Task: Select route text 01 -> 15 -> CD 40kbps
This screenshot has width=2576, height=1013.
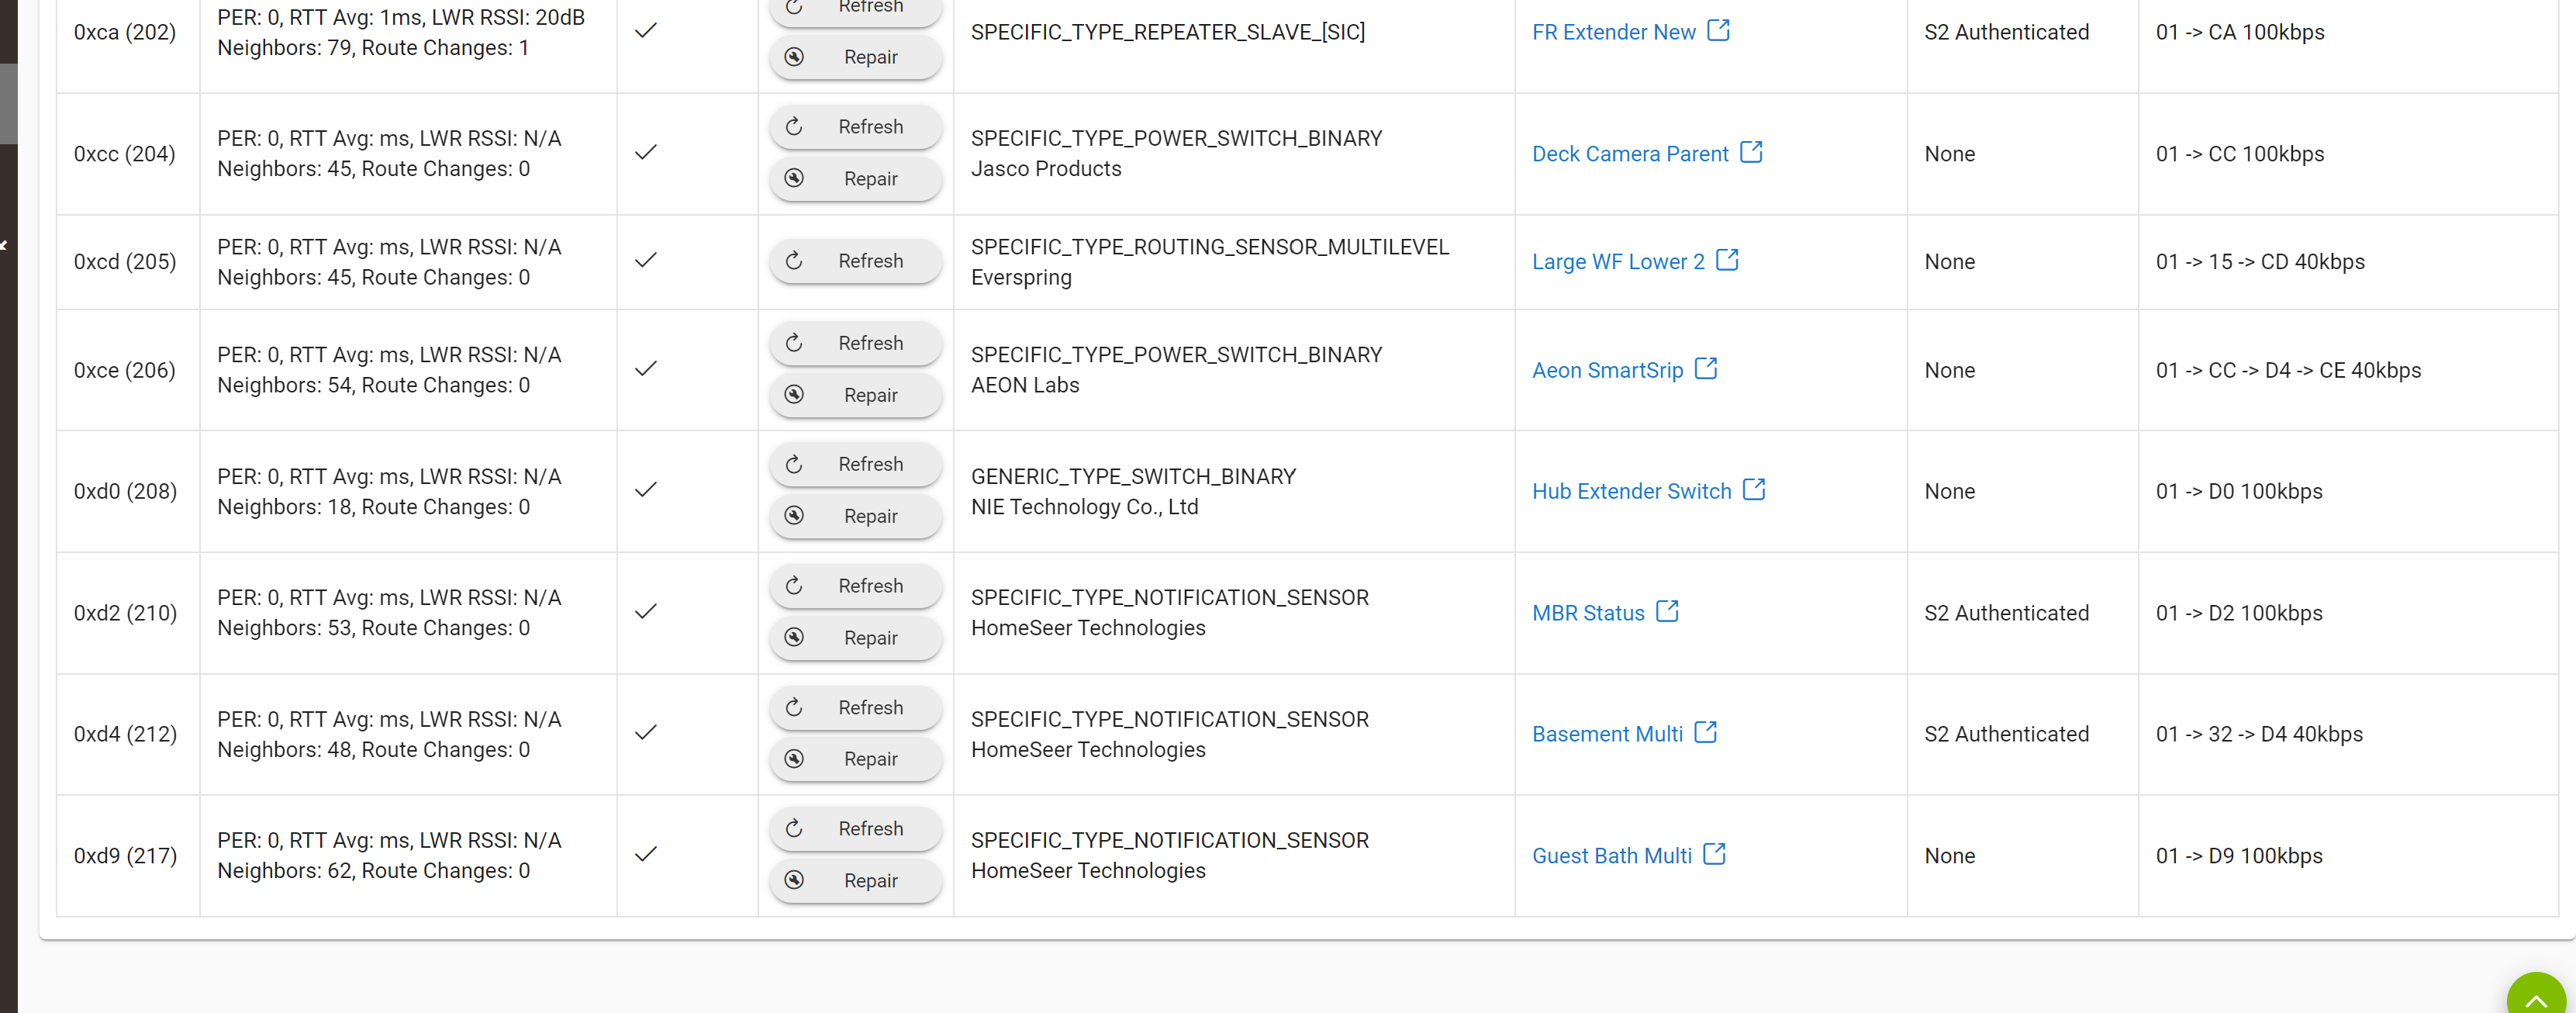Action: click(2260, 262)
